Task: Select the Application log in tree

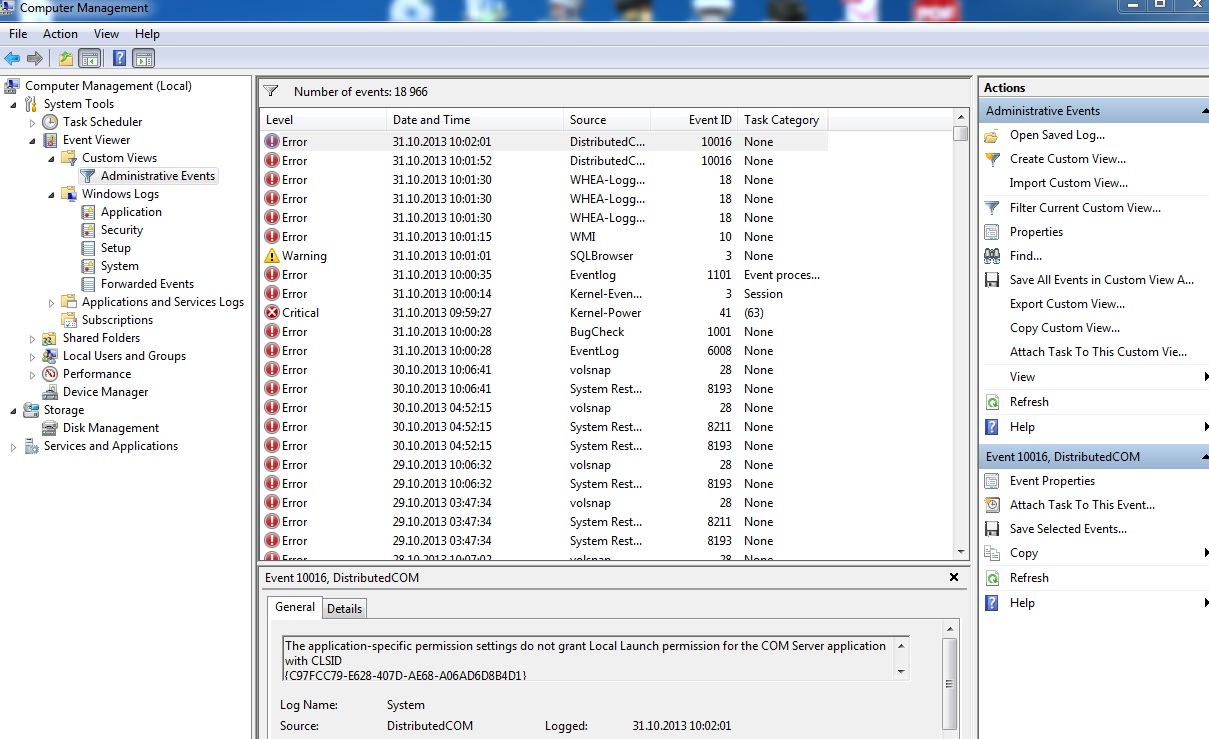Action: [131, 212]
